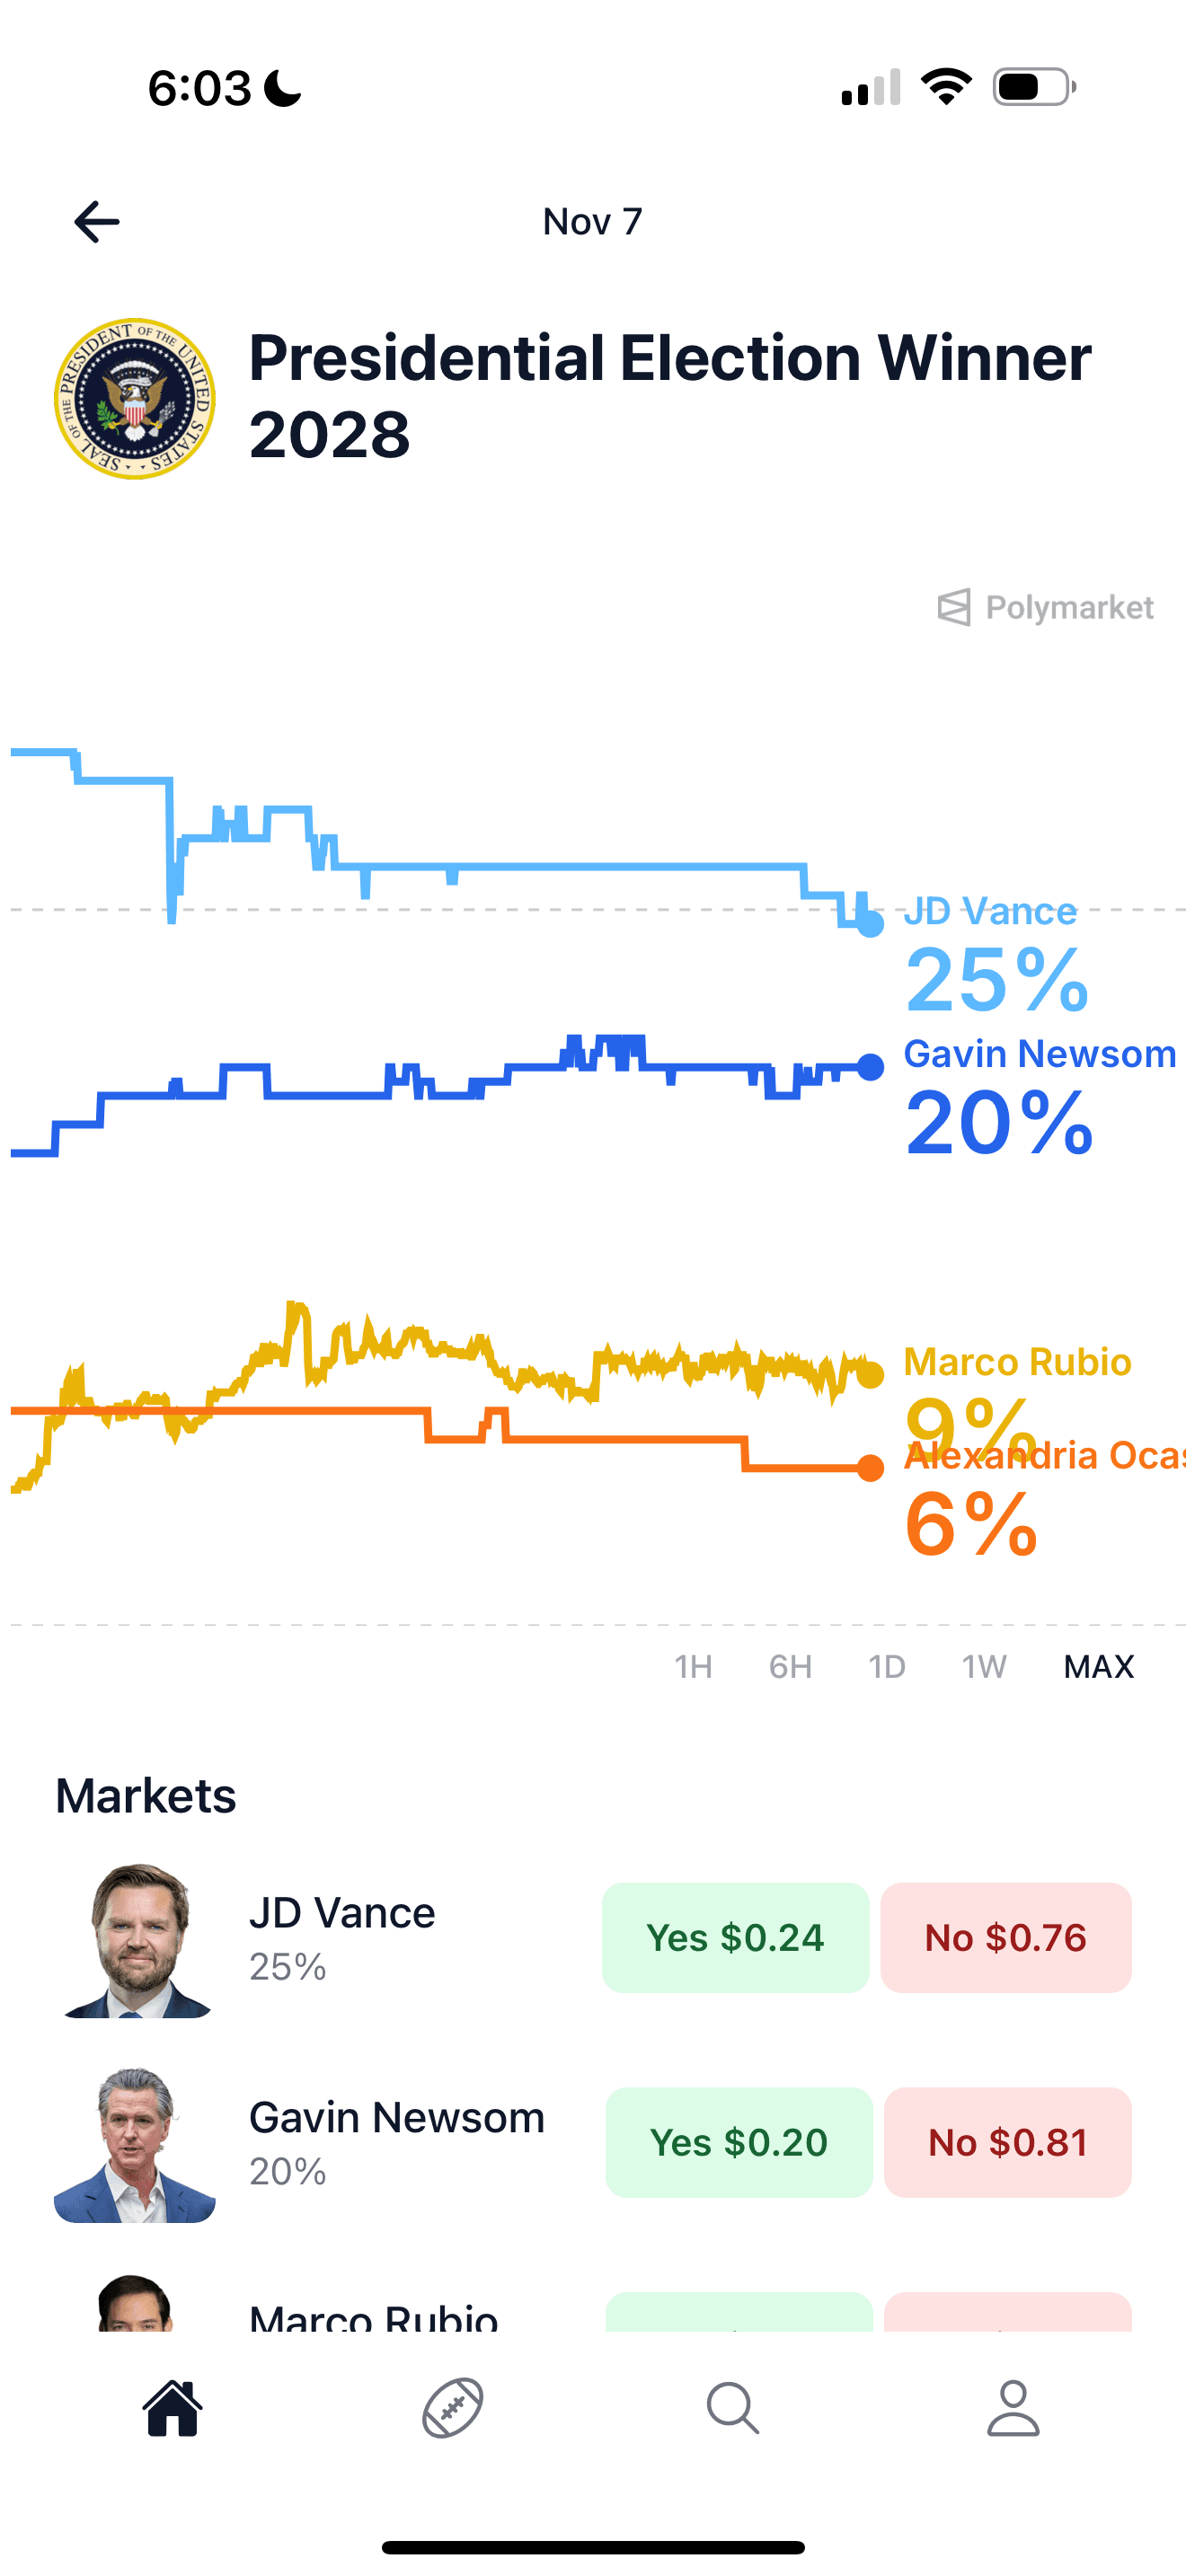This screenshot has height=2576, width=1186.
Task: Enable the 6H chart view
Action: click(790, 1667)
